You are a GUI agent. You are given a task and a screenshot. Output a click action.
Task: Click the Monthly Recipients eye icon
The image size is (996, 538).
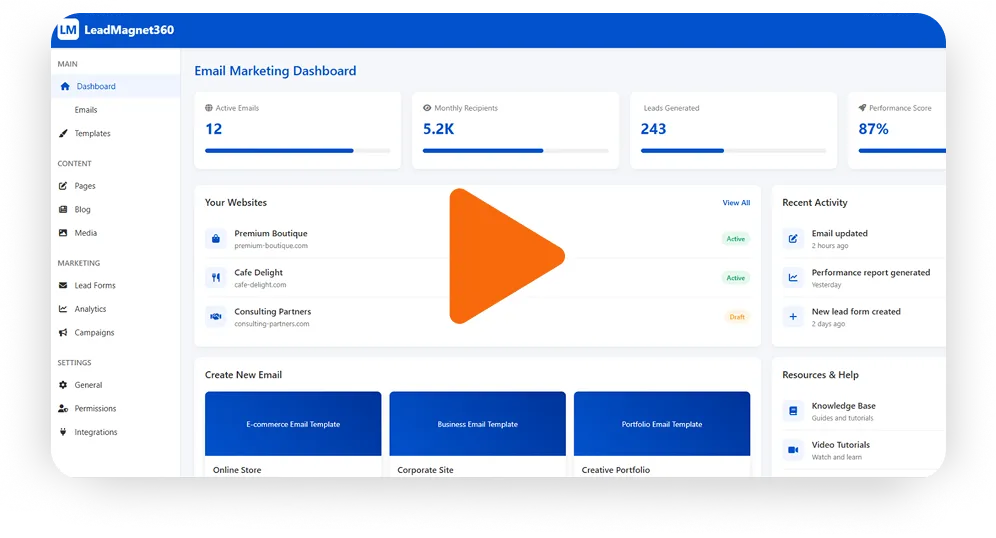pos(427,108)
